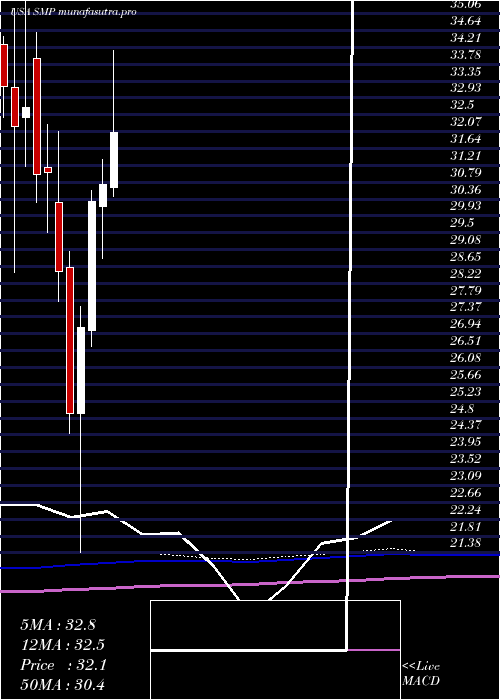Click the 32.93 price axis label
Viewport: 500px width, 700px height.
(466, 88)
